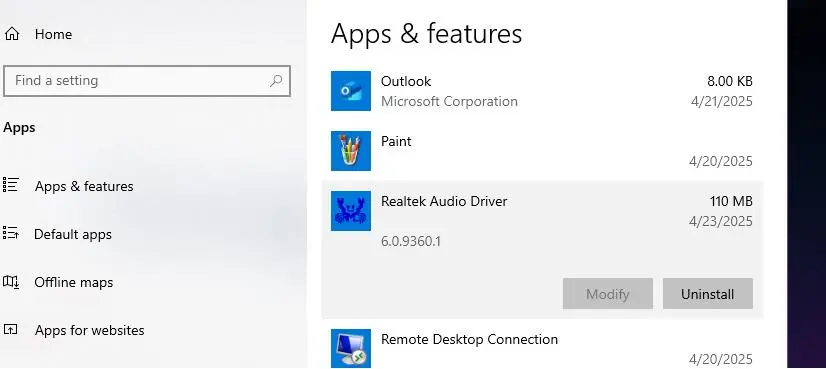Click the search magnifier icon
The width and height of the screenshot is (826, 369).
276,81
